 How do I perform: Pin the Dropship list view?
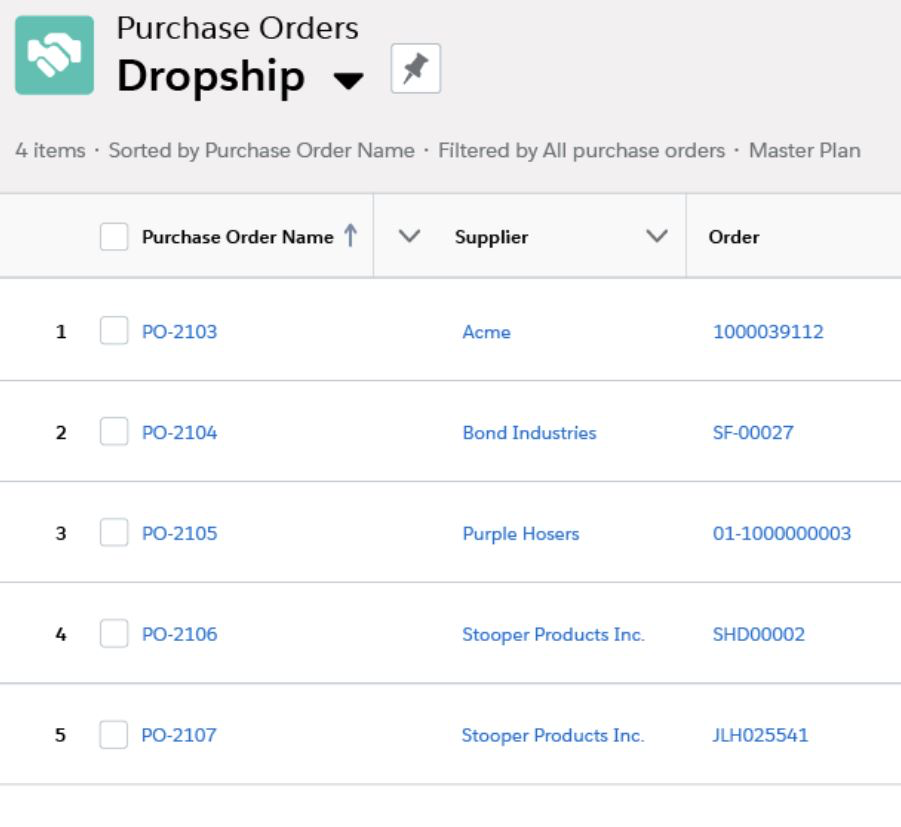click(415, 68)
